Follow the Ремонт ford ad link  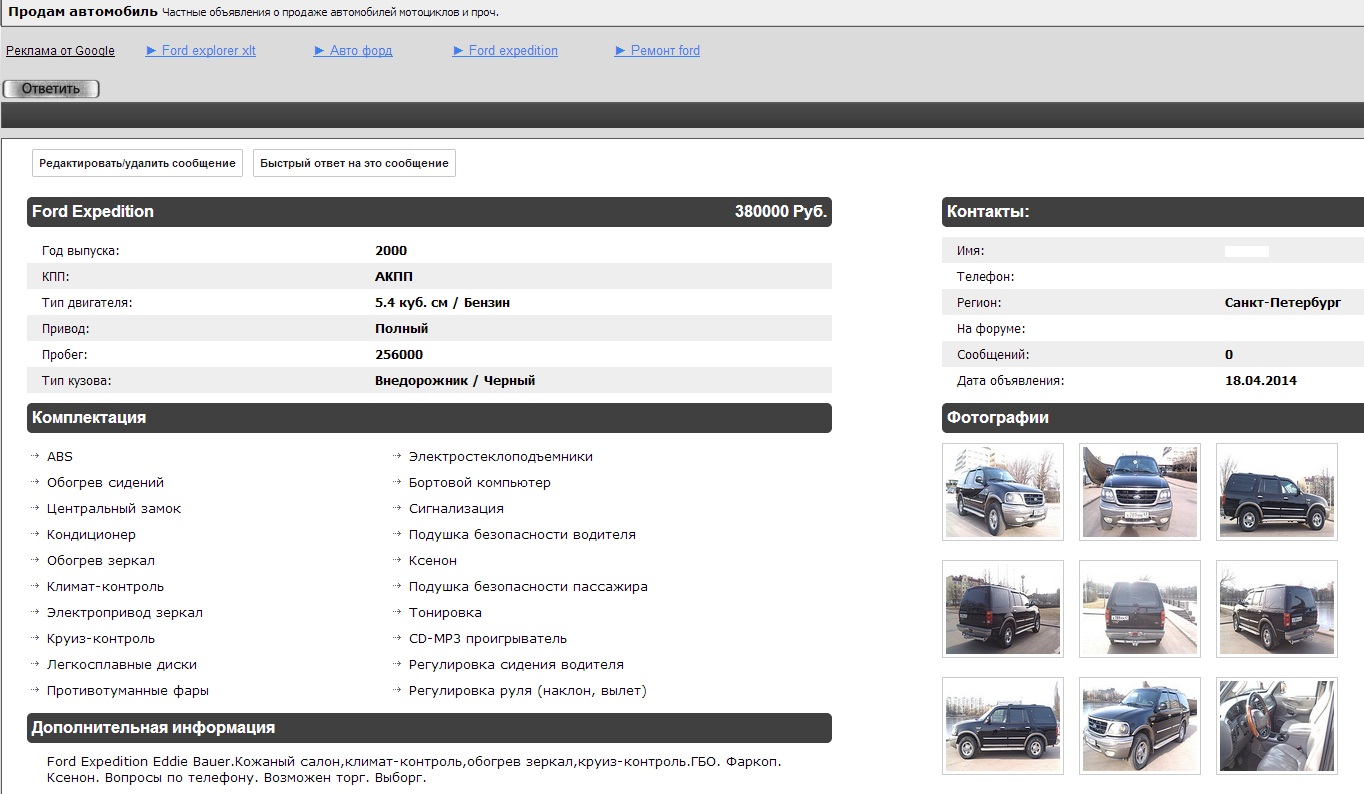pyautogui.click(x=657, y=51)
